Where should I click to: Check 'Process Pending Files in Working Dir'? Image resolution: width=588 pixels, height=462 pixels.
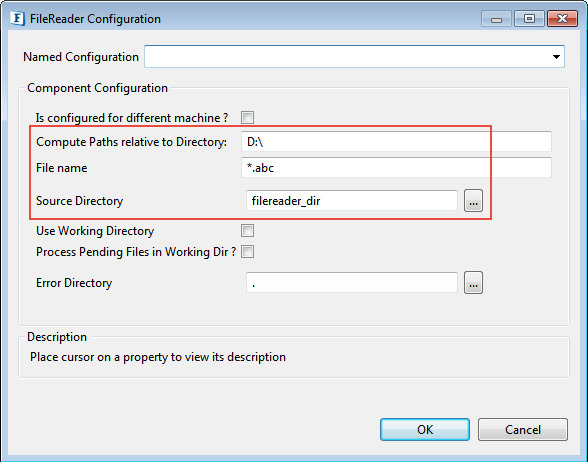[x=248, y=252]
